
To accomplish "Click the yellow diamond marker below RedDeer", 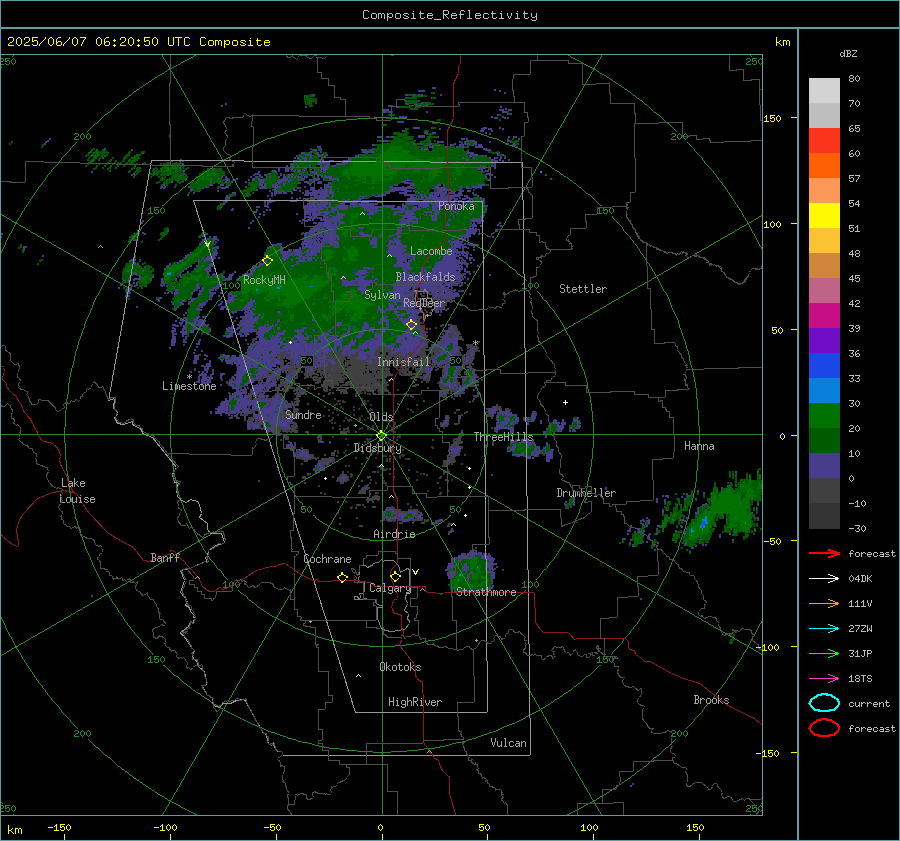I will tap(412, 325).
